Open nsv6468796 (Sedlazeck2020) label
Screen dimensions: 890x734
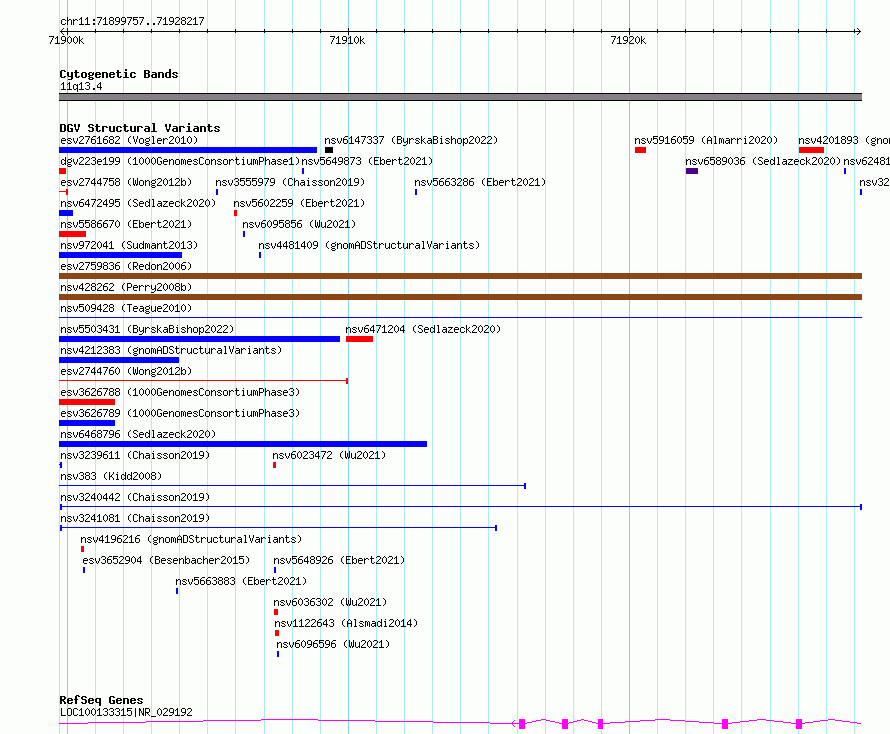coord(138,434)
